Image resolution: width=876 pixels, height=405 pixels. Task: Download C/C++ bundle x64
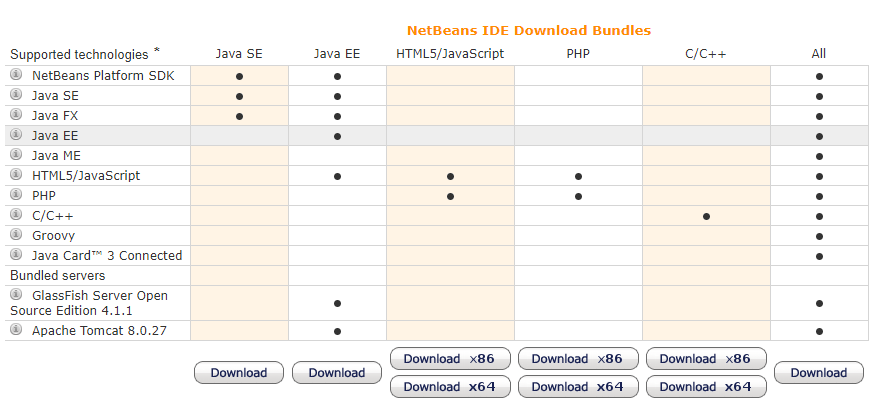pyautogui.click(x=706, y=387)
